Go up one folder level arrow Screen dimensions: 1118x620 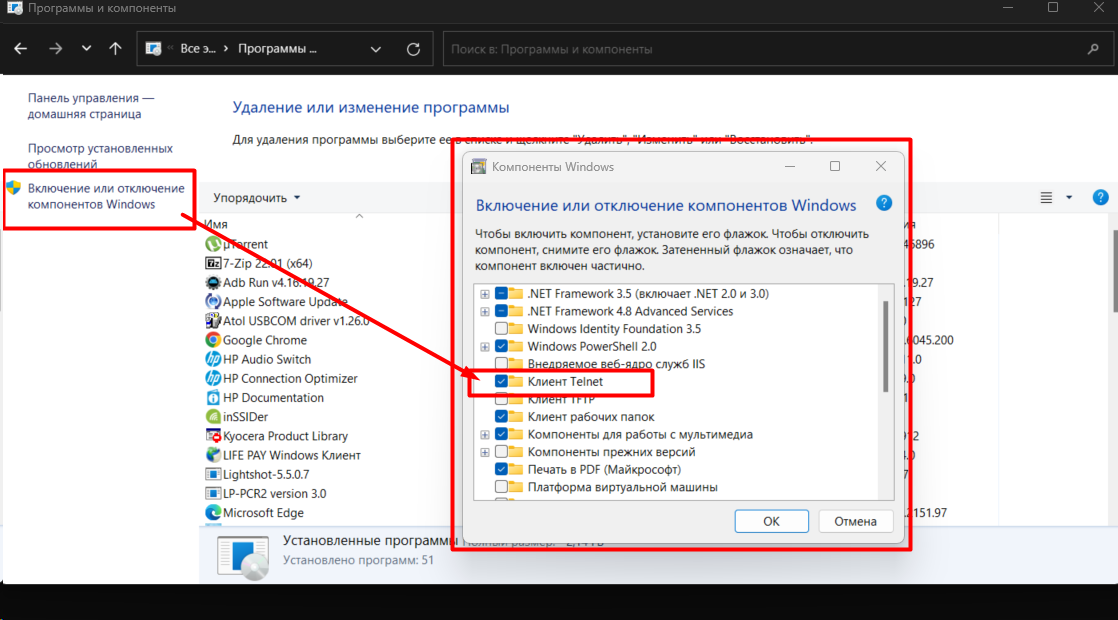point(116,49)
